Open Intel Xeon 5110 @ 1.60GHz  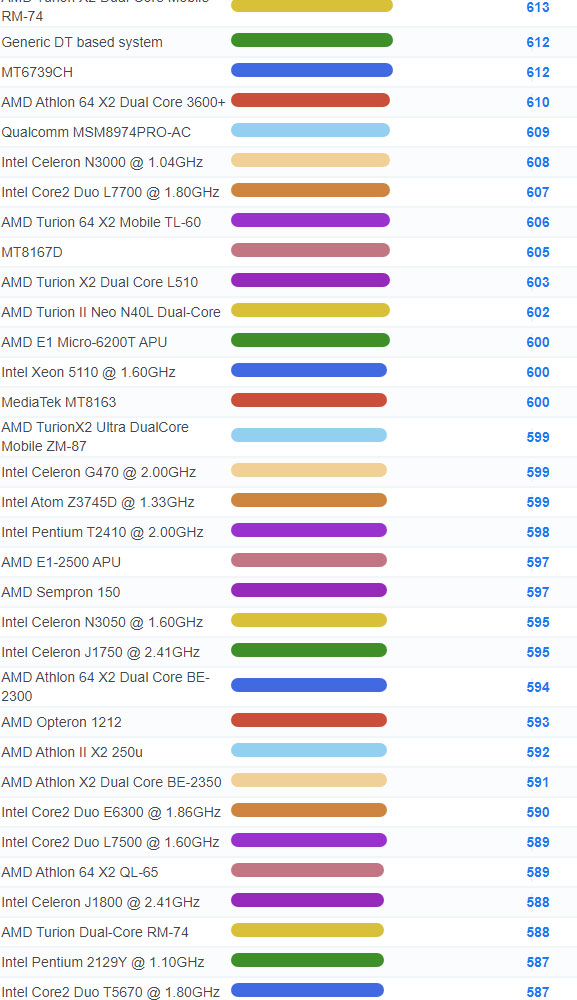point(88,372)
